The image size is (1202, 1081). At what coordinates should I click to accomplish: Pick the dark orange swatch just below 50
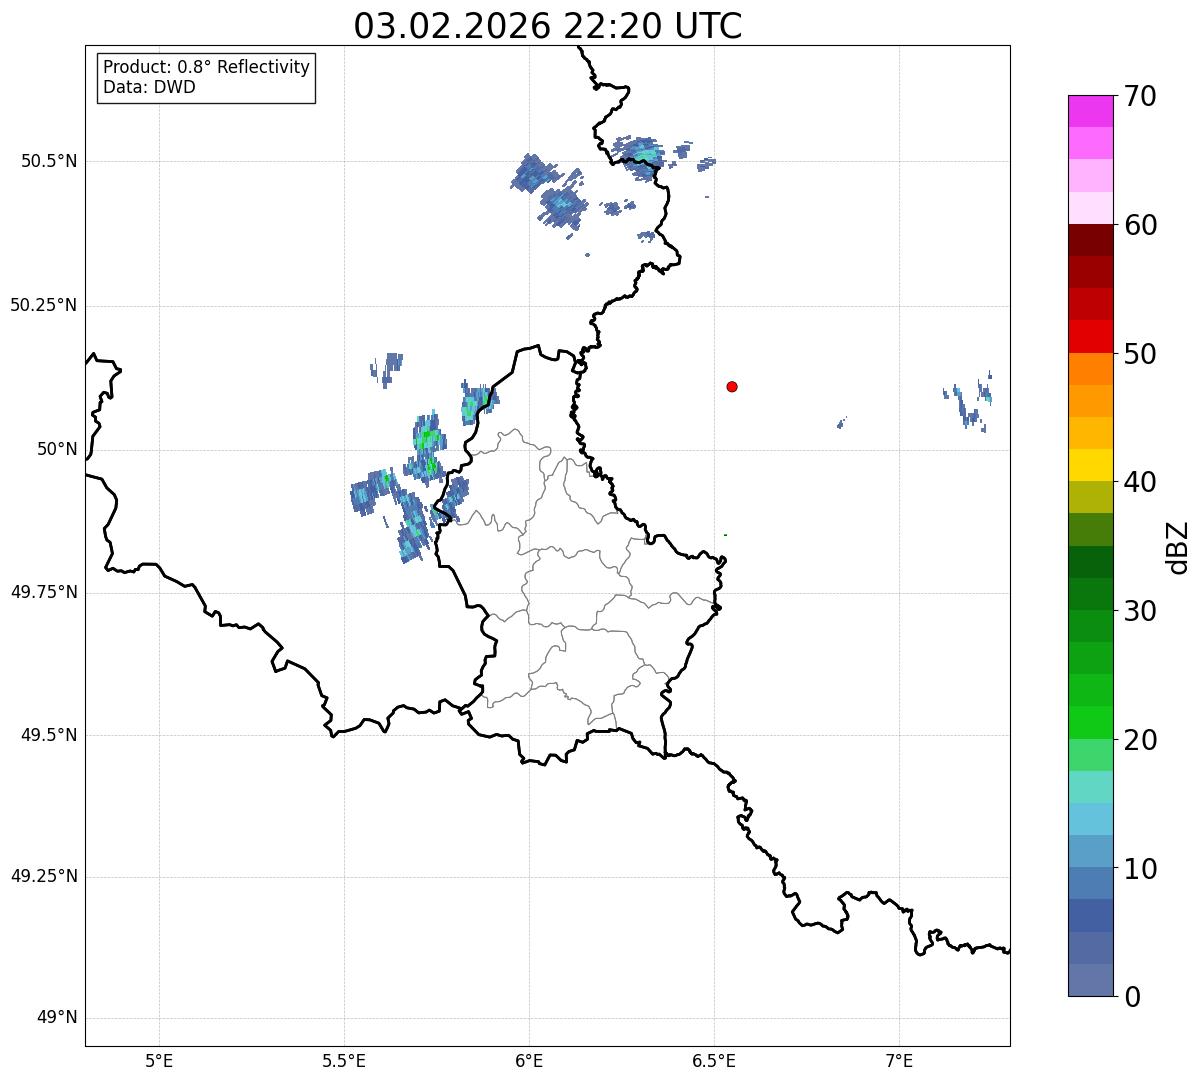(1090, 369)
